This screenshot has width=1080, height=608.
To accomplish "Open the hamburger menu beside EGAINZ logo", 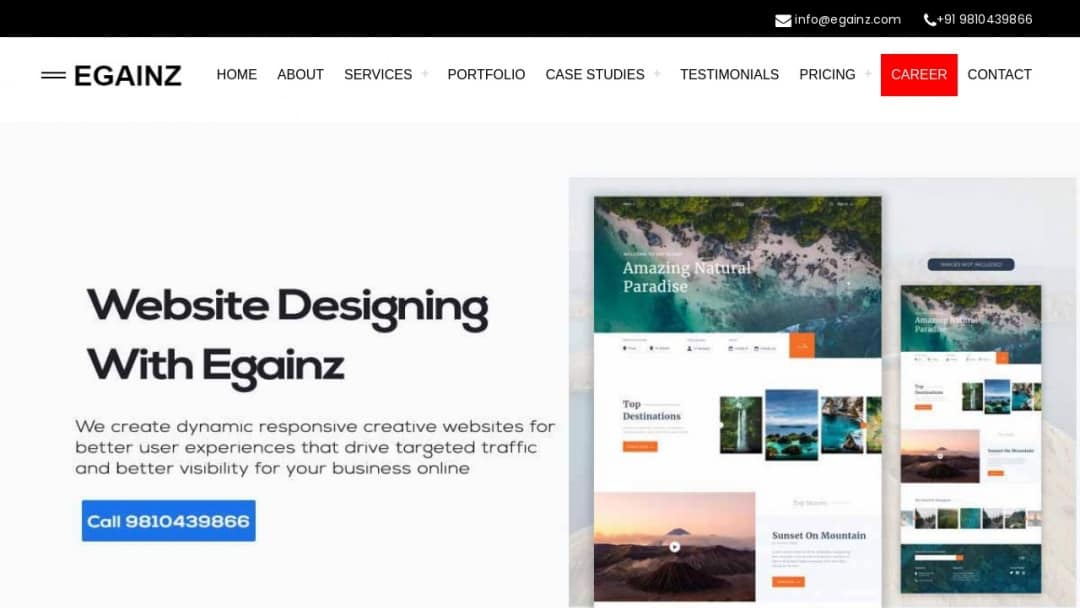I will pyautogui.click(x=53, y=75).
